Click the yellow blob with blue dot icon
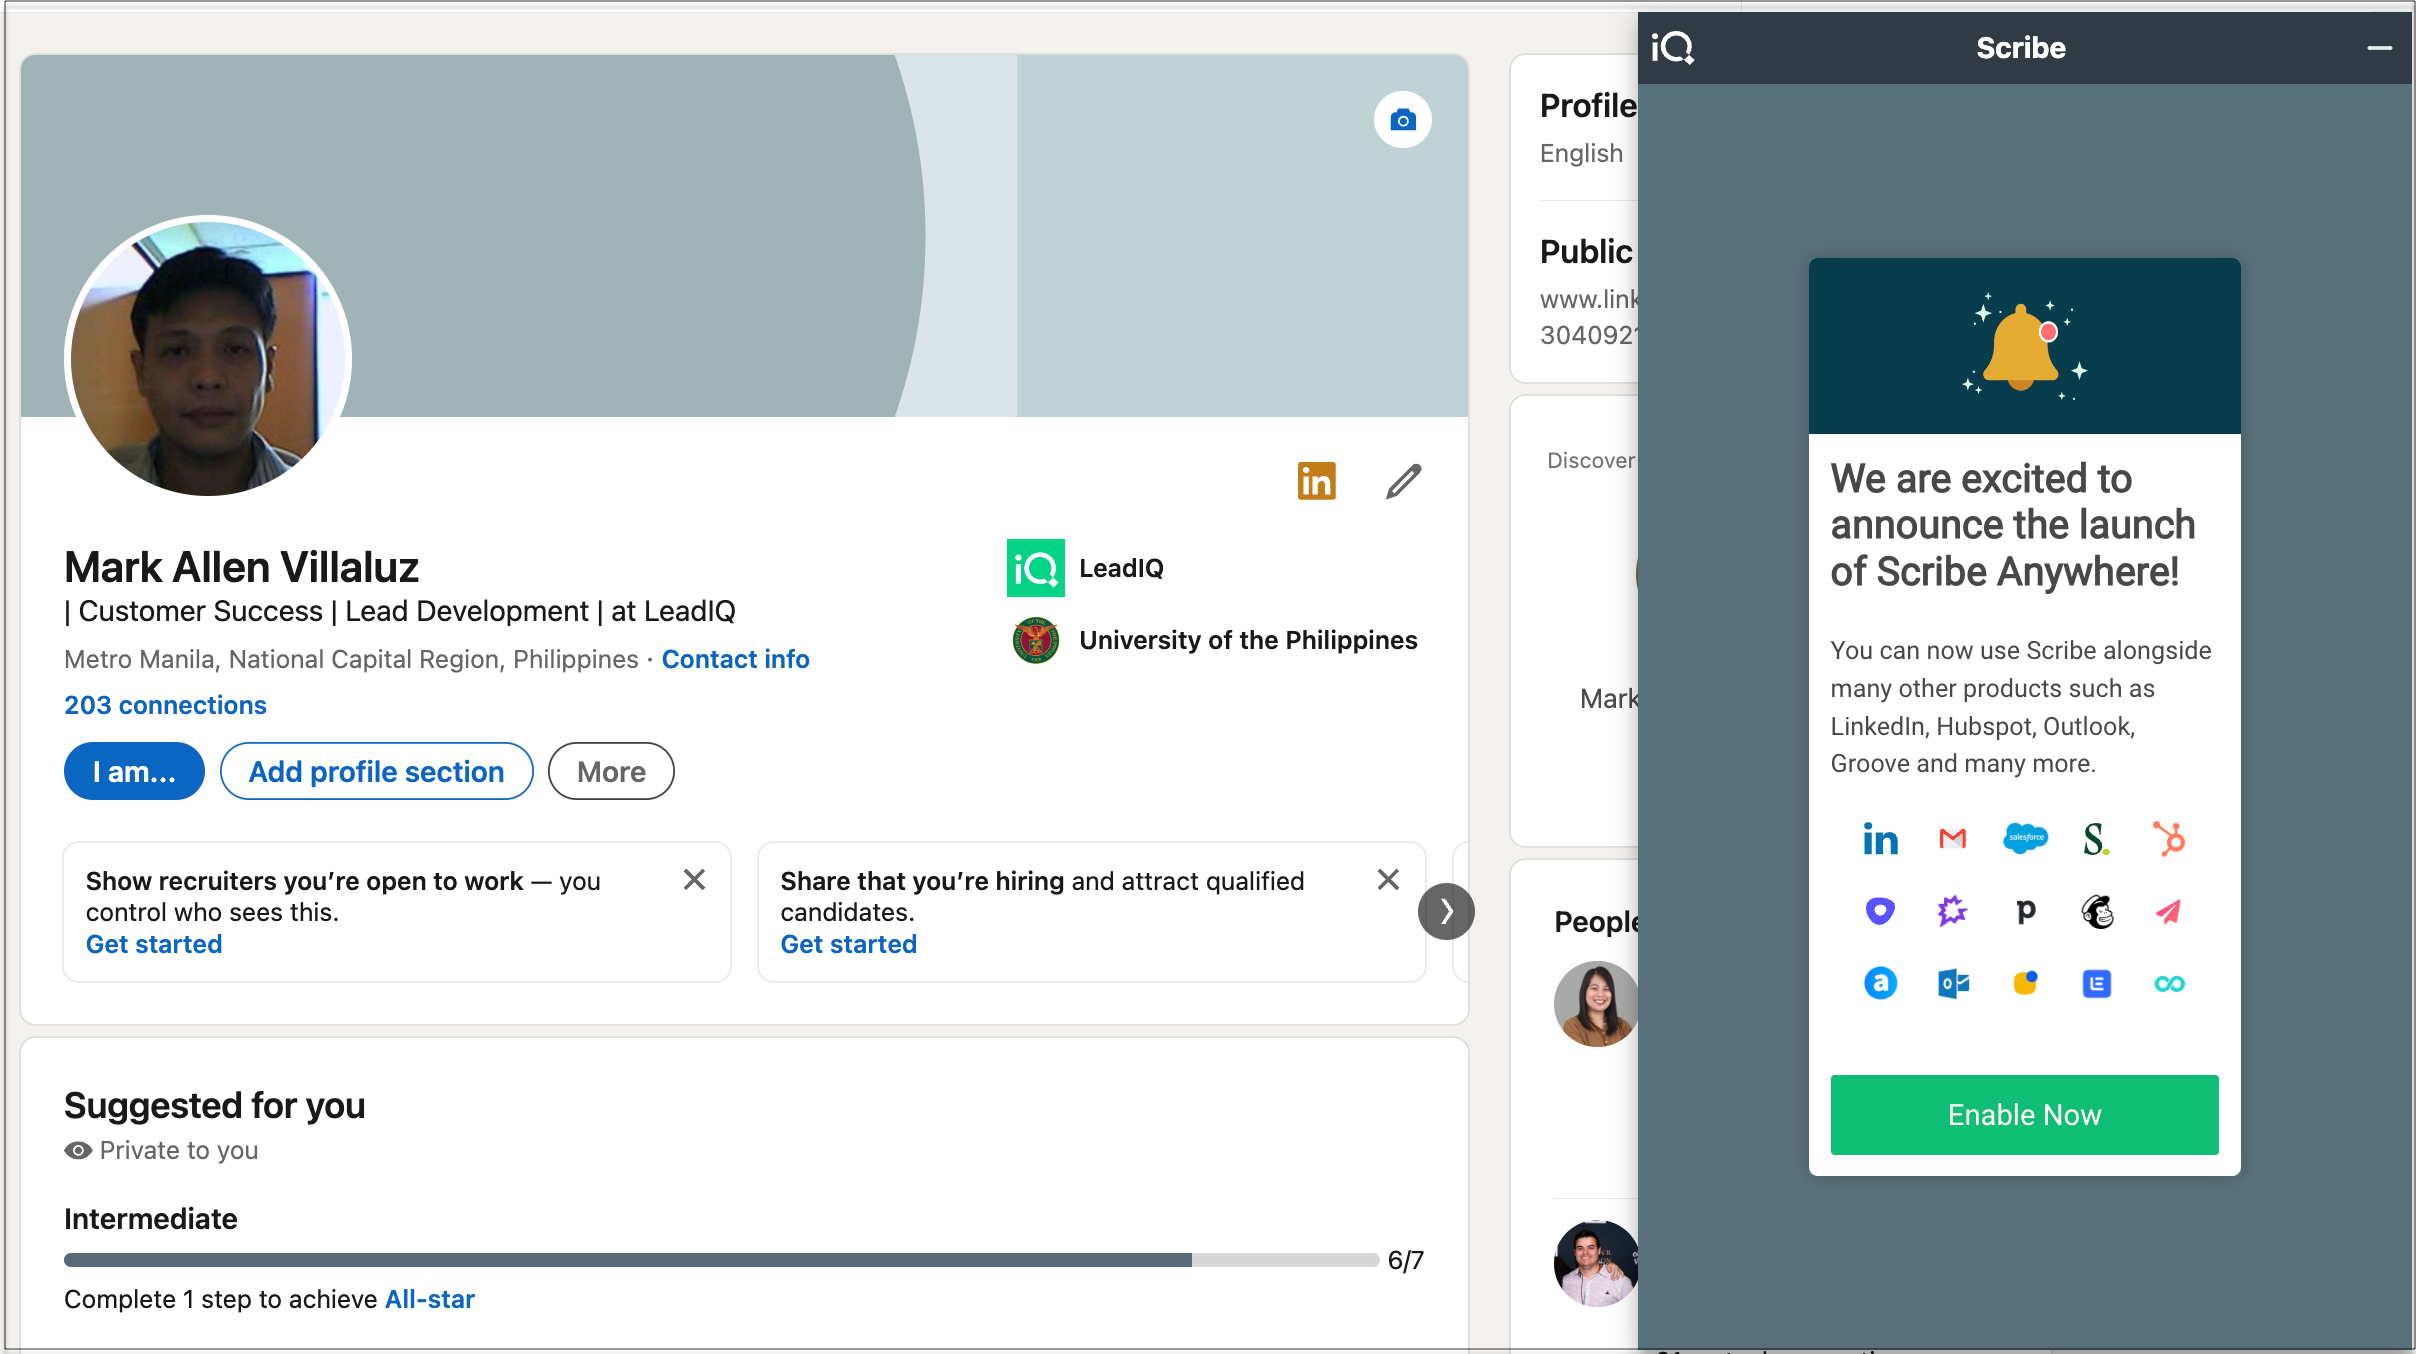The image size is (2416, 1354). point(2025,984)
